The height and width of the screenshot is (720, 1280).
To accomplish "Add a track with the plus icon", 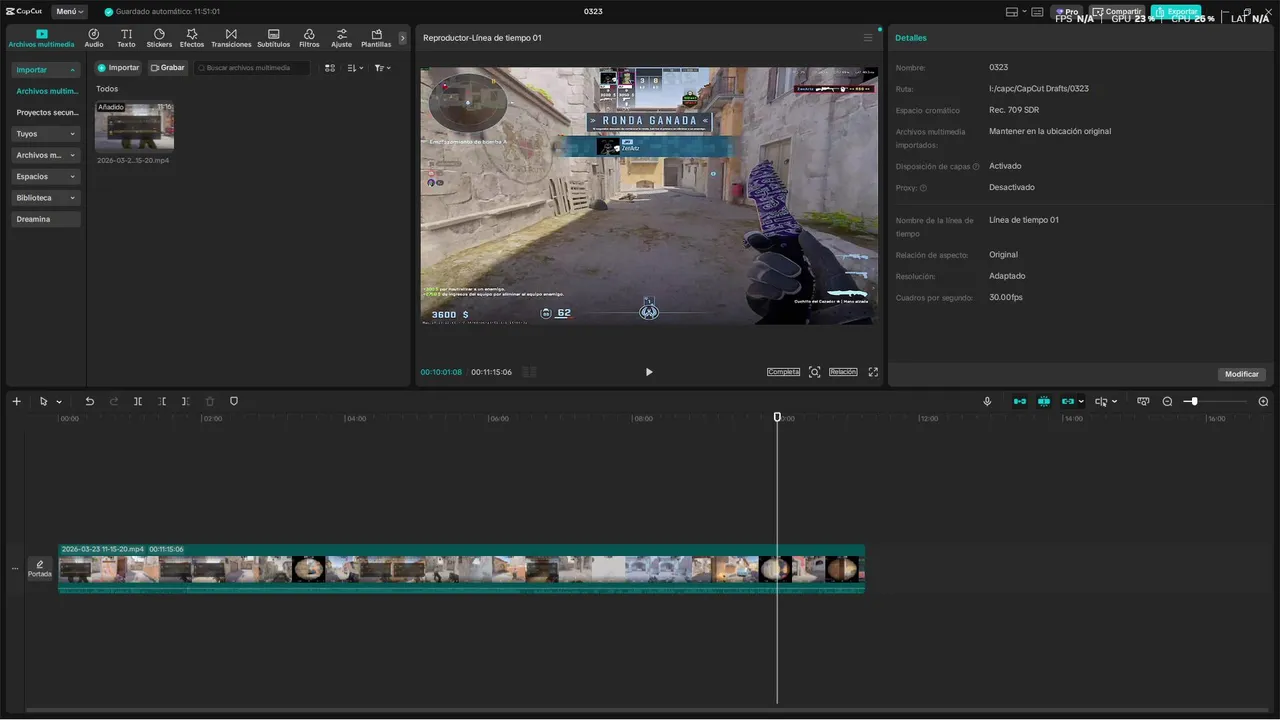I will (x=16, y=401).
